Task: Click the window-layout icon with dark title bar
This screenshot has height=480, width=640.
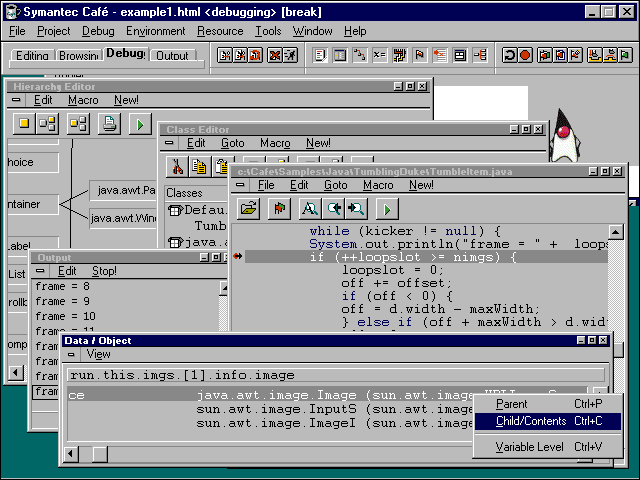Action: click(460, 55)
